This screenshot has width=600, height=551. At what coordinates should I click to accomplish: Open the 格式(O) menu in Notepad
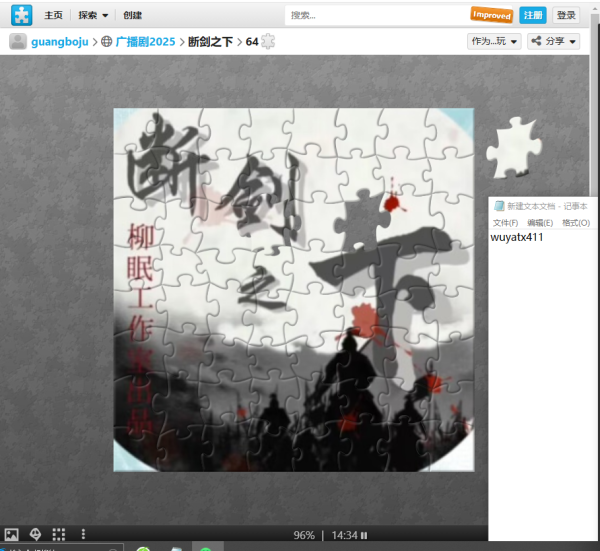(x=576, y=223)
